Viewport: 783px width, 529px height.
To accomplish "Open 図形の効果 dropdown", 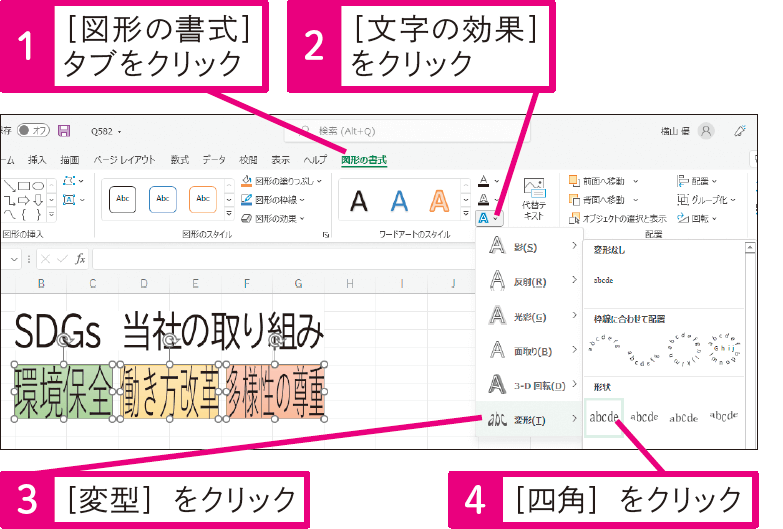I will [x=273, y=218].
